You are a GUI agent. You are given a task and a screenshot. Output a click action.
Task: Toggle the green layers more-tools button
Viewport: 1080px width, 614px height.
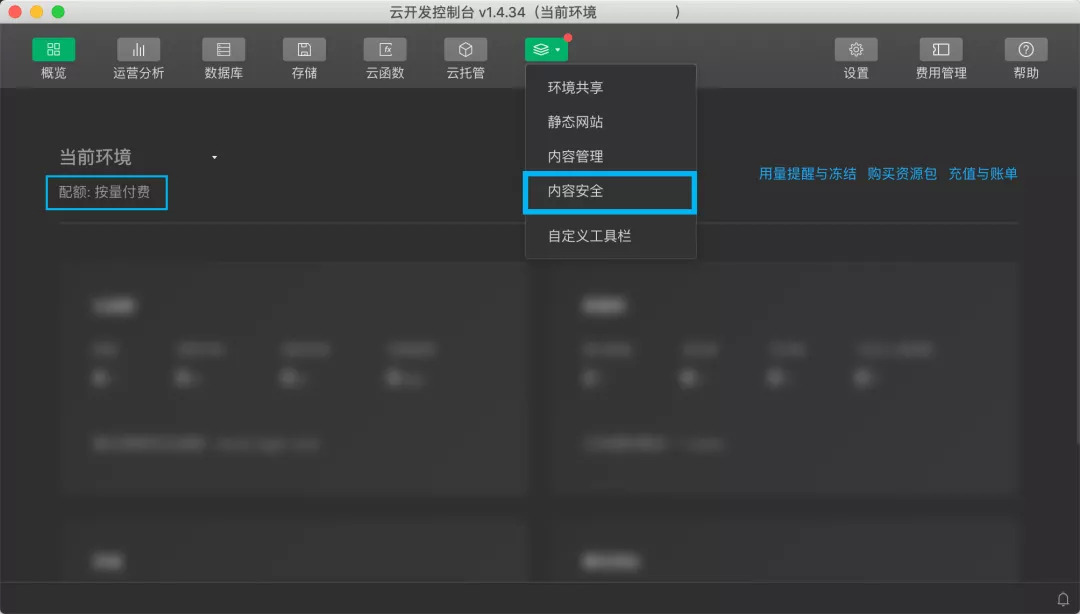pyautogui.click(x=546, y=50)
